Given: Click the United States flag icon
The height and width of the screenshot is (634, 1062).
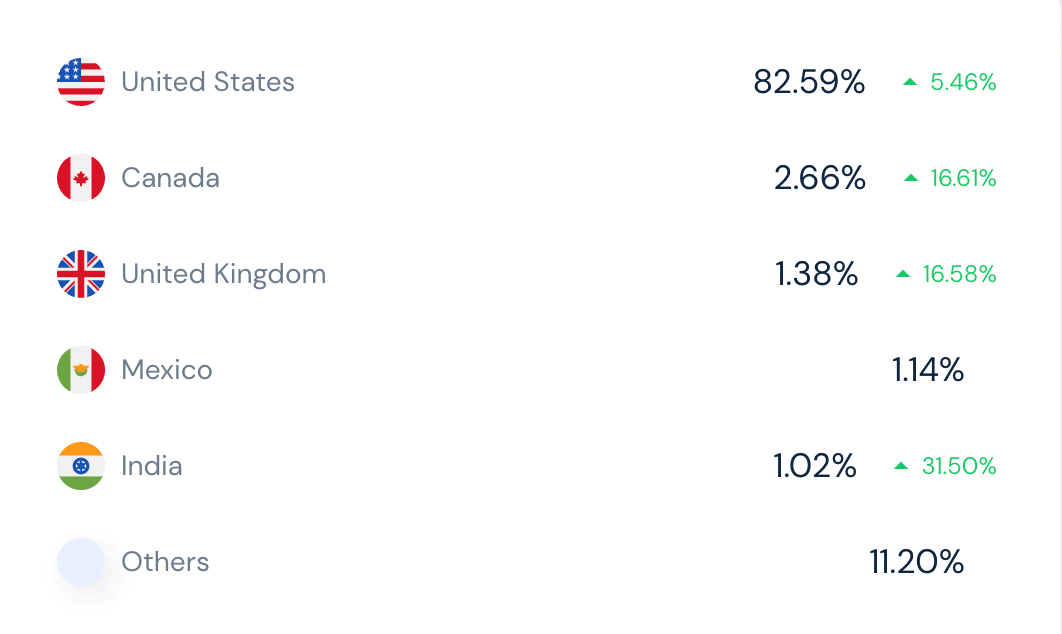Looking at the screenshot, I should click(81, 82).
